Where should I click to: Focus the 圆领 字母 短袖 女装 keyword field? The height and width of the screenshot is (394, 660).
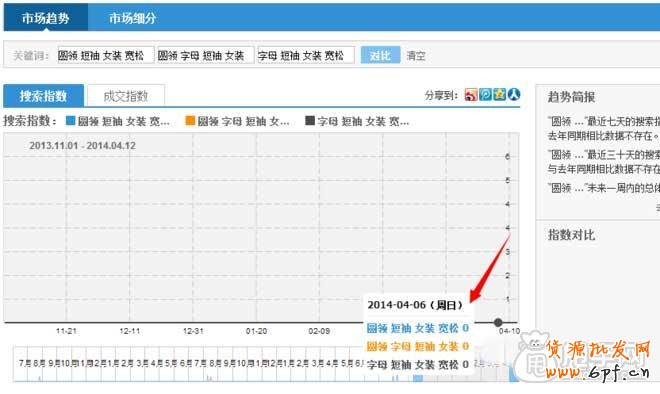205,55
